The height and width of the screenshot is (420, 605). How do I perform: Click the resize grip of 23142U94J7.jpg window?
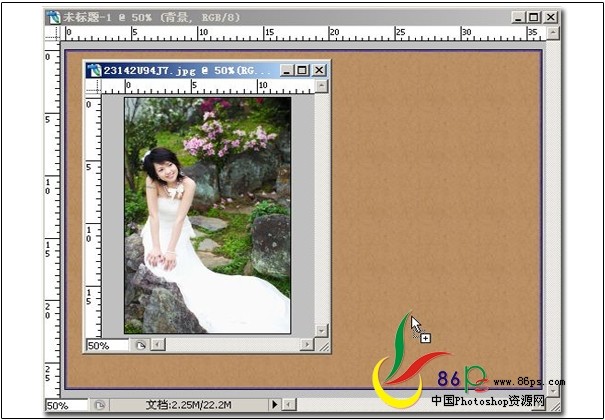[324, 346]
